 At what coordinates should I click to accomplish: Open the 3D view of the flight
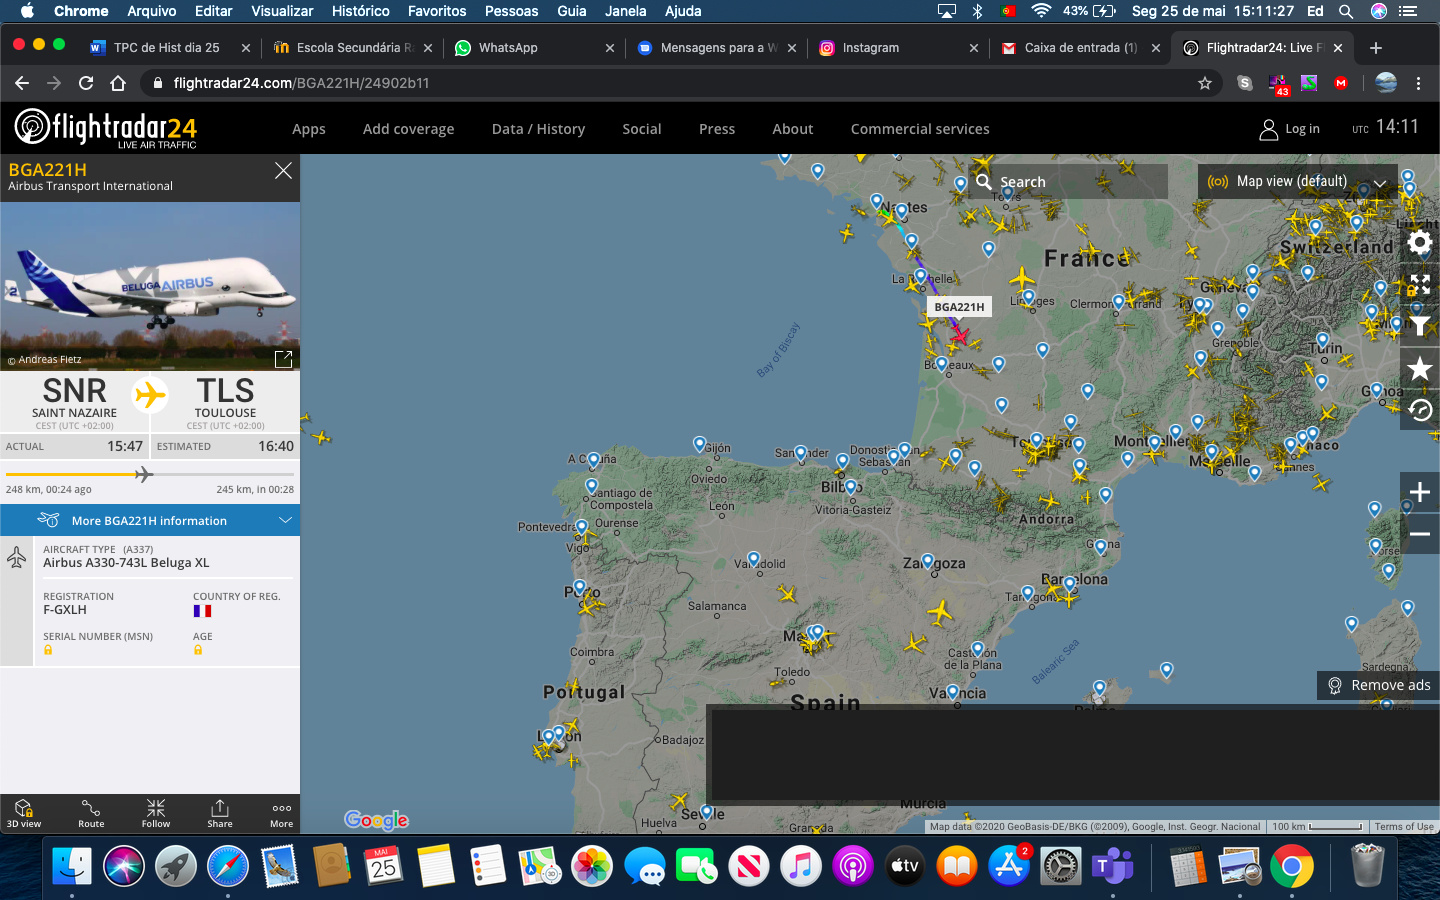click(x=24, y=814)
